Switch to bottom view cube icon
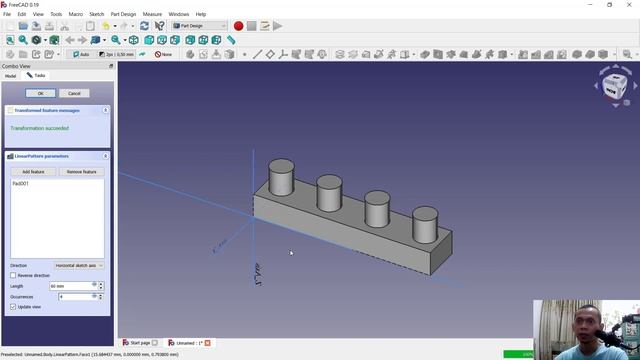This screenshot has height=360, width=640. click(203, 40)
